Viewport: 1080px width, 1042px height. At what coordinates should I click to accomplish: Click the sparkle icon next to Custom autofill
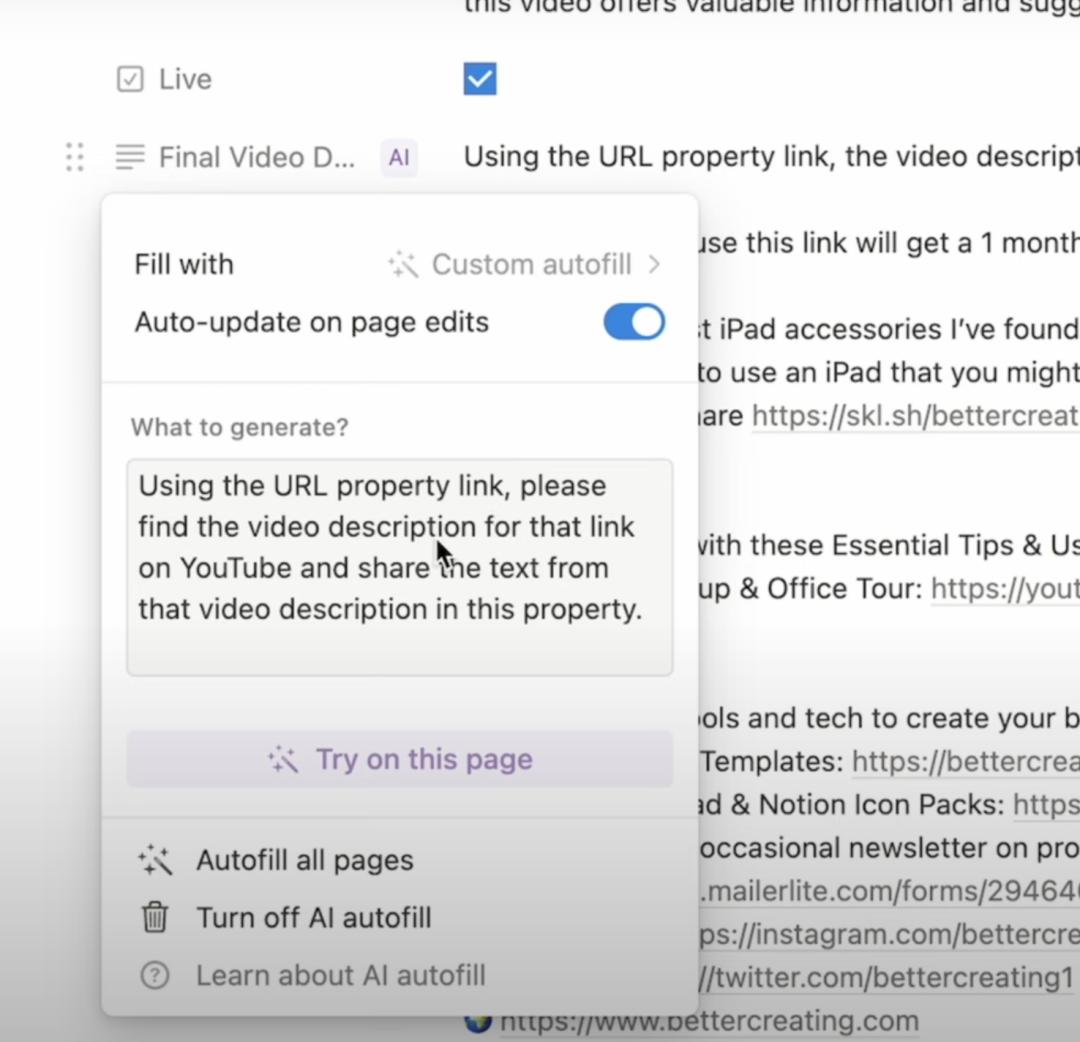(403, 264)
